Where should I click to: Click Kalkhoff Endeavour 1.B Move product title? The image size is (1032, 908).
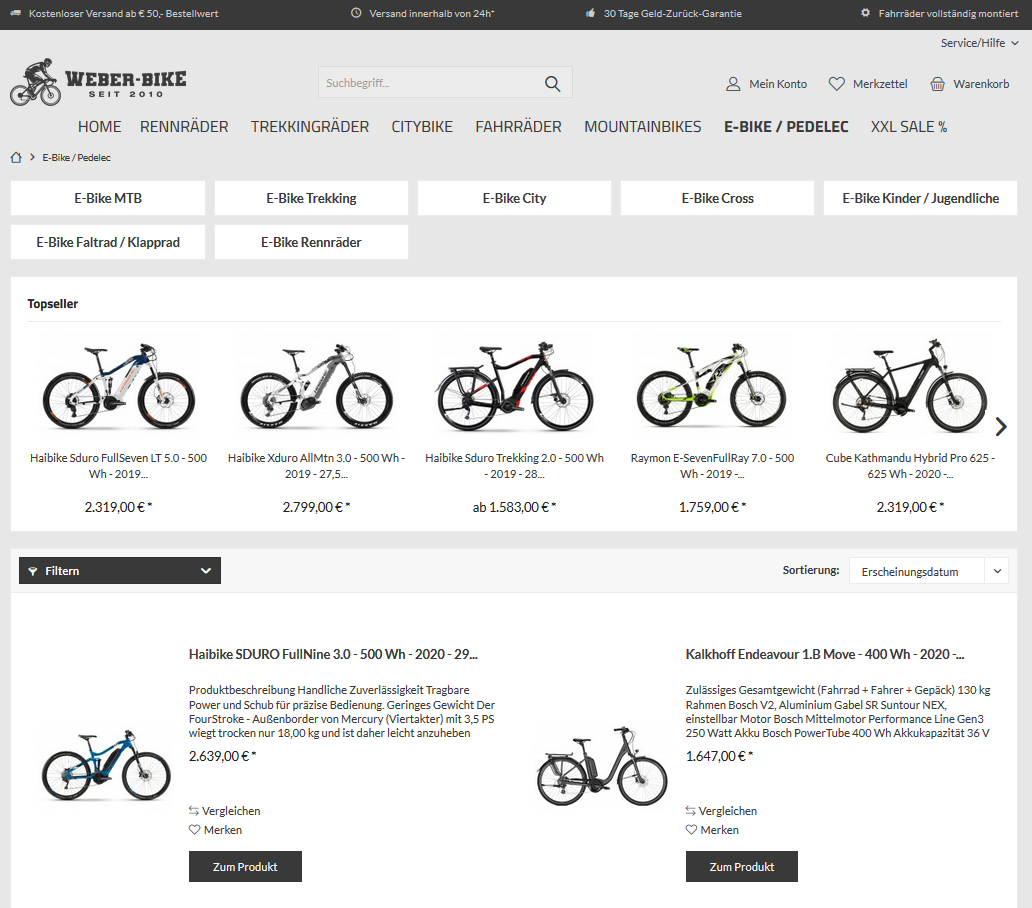tap(825, 654)
